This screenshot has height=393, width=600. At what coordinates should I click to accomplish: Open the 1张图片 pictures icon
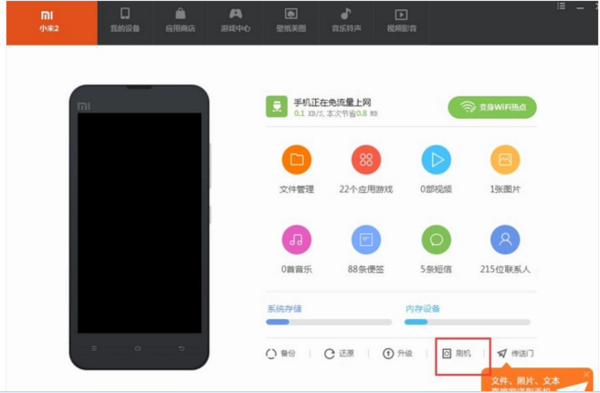tap(505, 160)
